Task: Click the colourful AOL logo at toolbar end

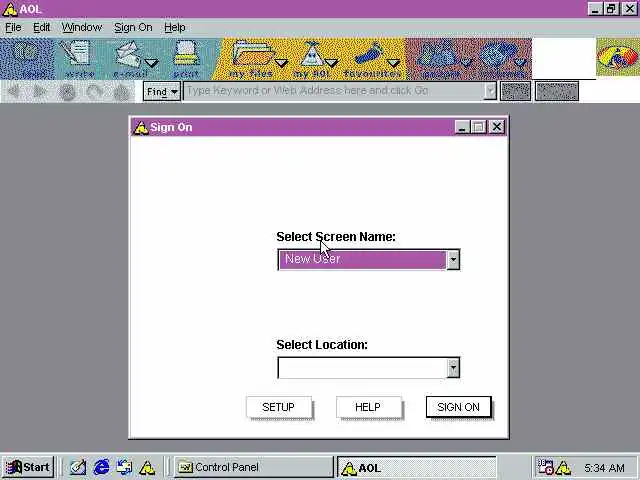Action: pyautogui.click(x=618, y=58)
